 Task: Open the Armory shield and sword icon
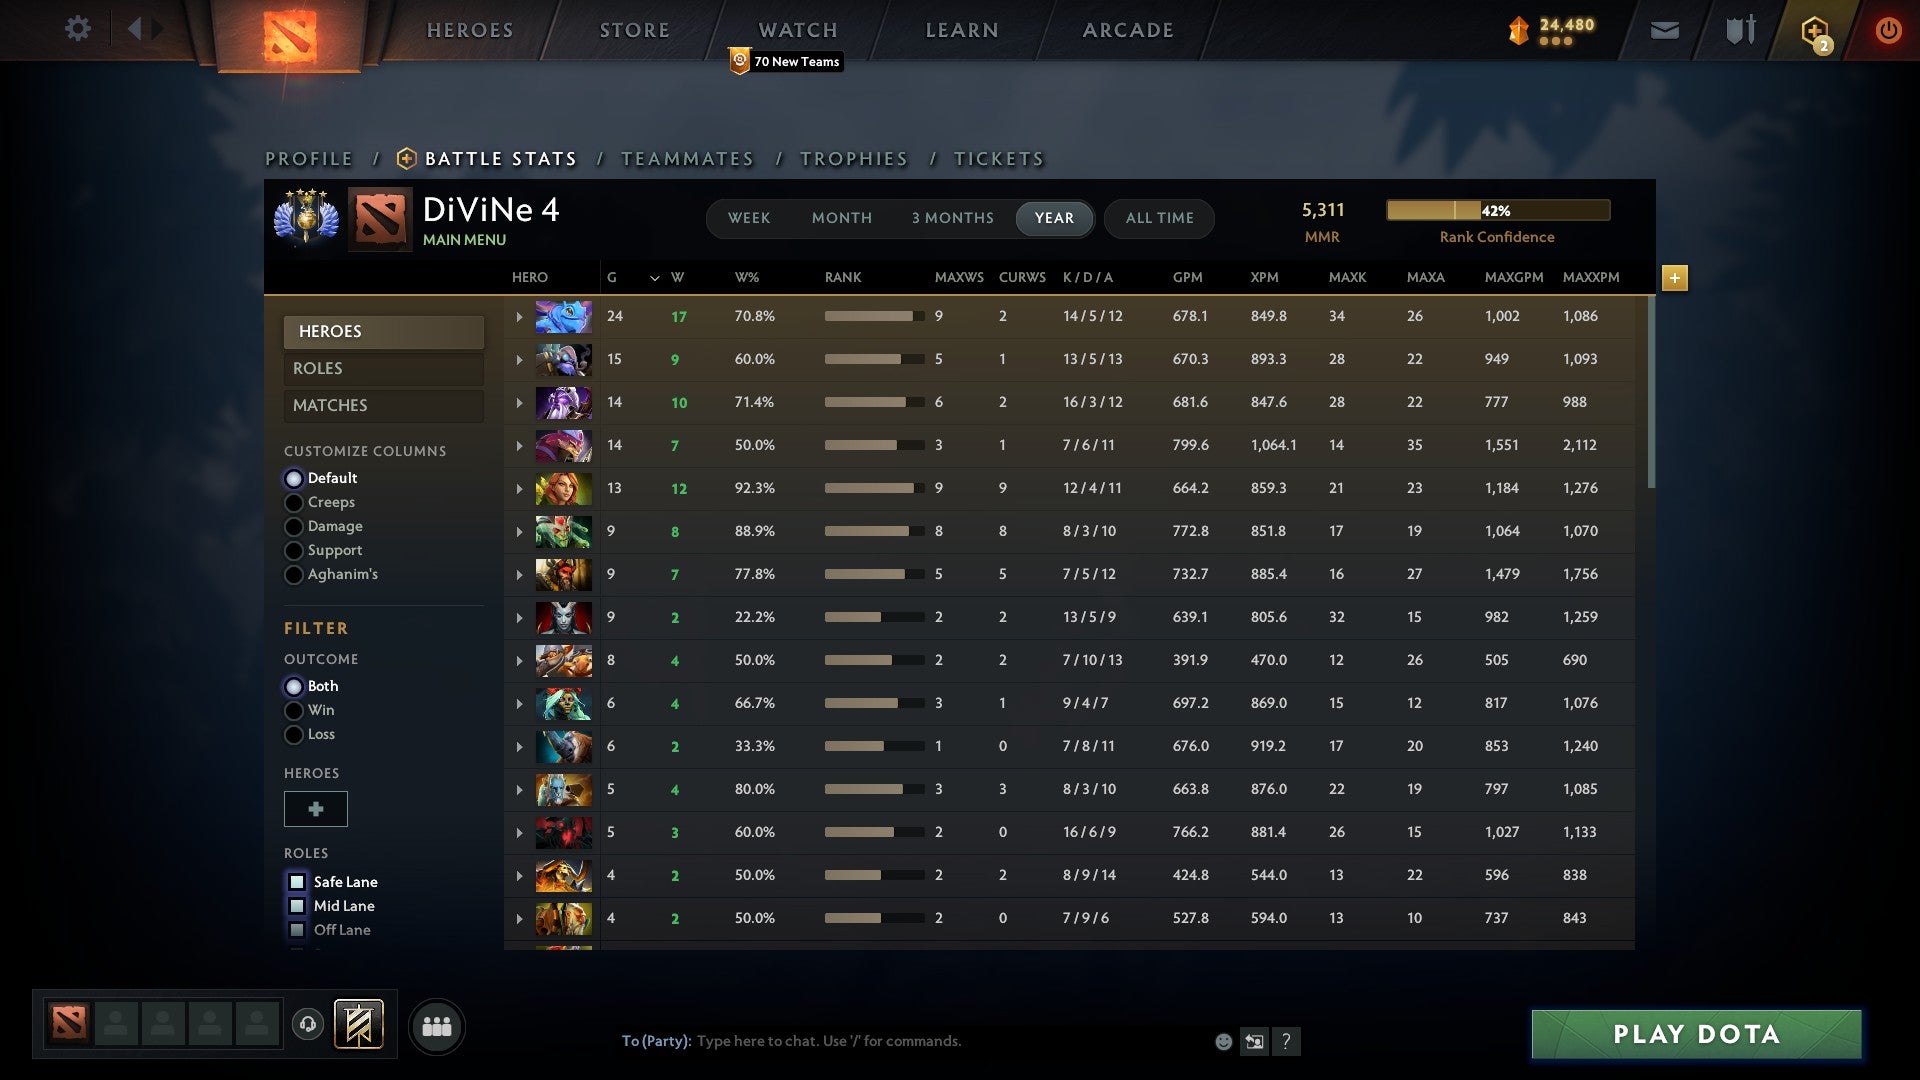click(x=1740, y=29)
